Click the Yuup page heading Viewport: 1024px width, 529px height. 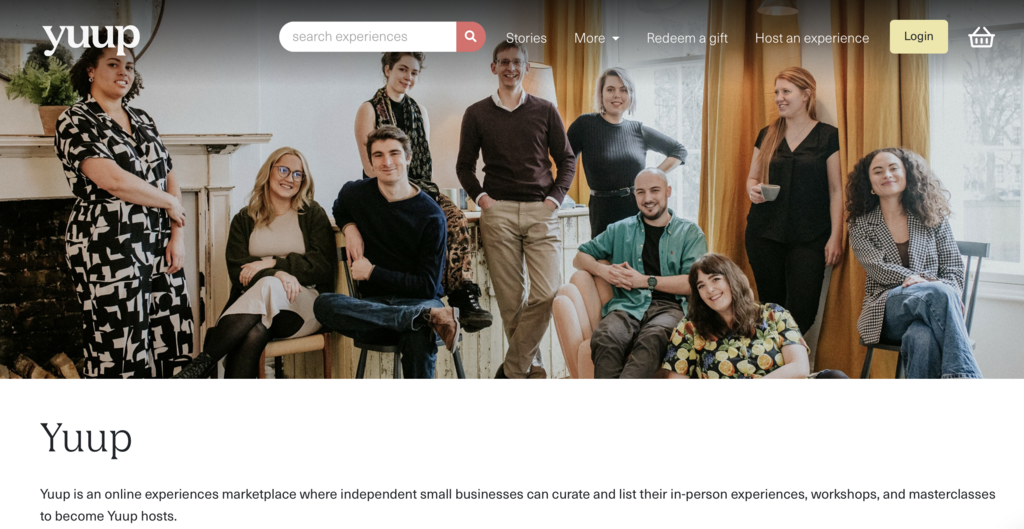tap(86, 438)
